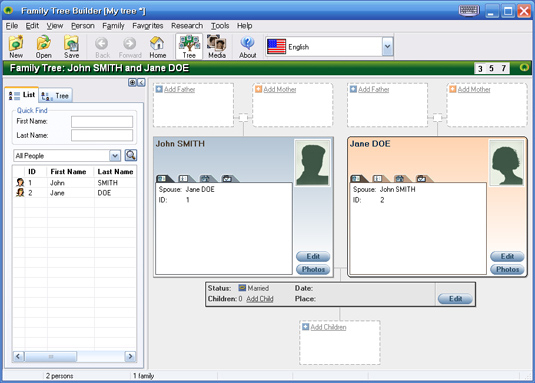Click Edit button on John SMITH card

click(x=313, y=256)
